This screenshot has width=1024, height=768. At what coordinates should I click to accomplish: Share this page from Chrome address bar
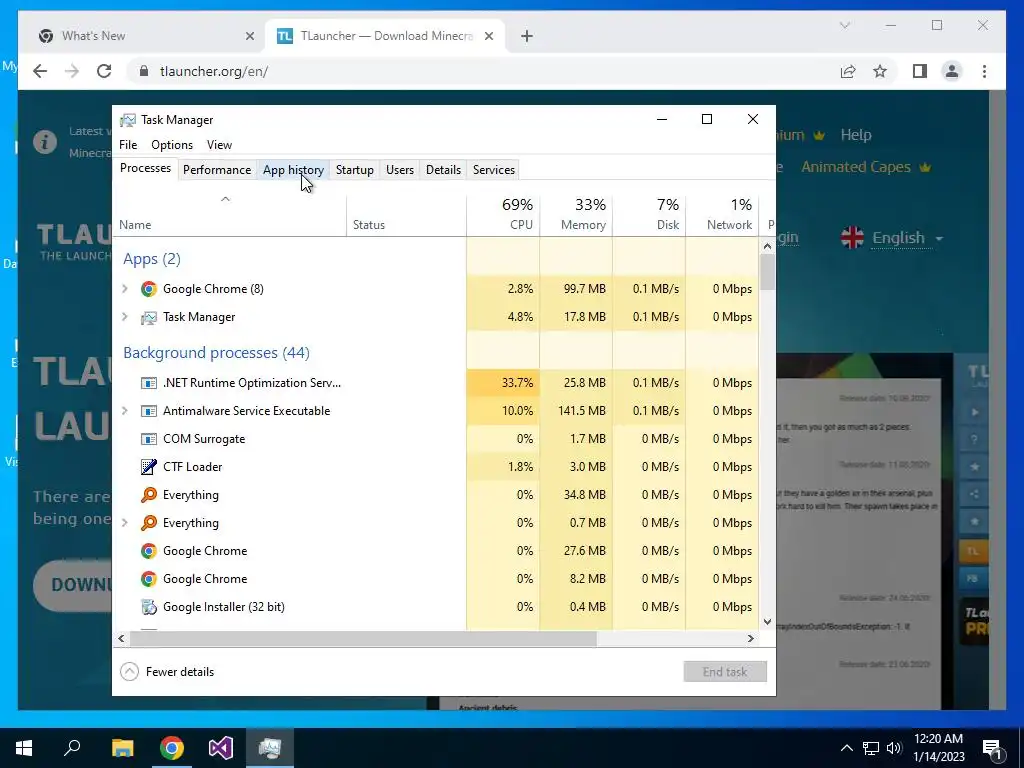848,71
